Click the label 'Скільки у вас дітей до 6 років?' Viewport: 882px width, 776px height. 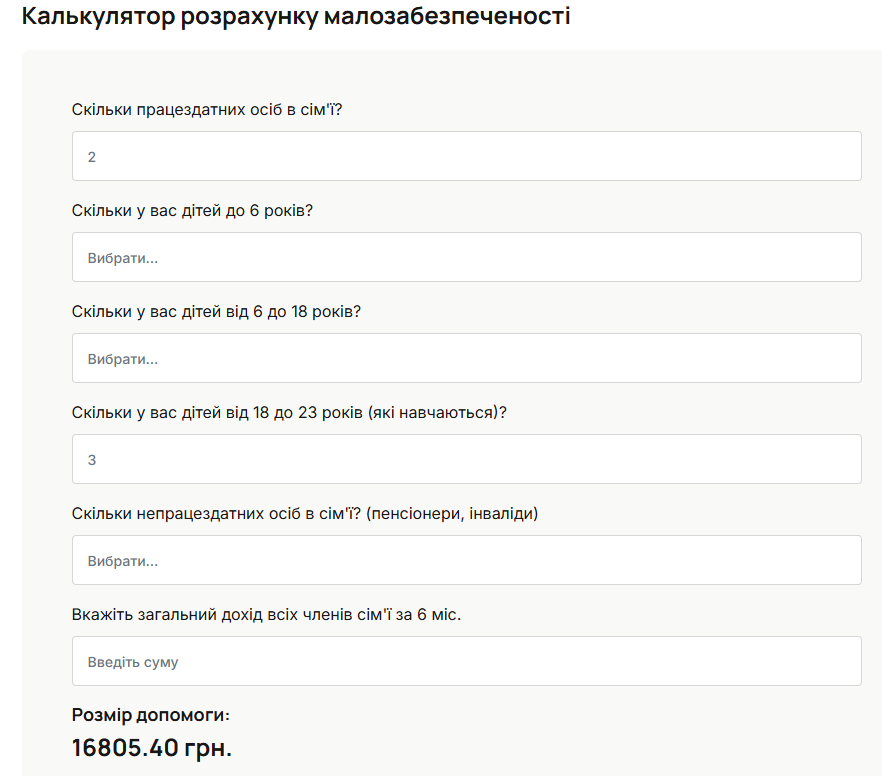point(193,210)
